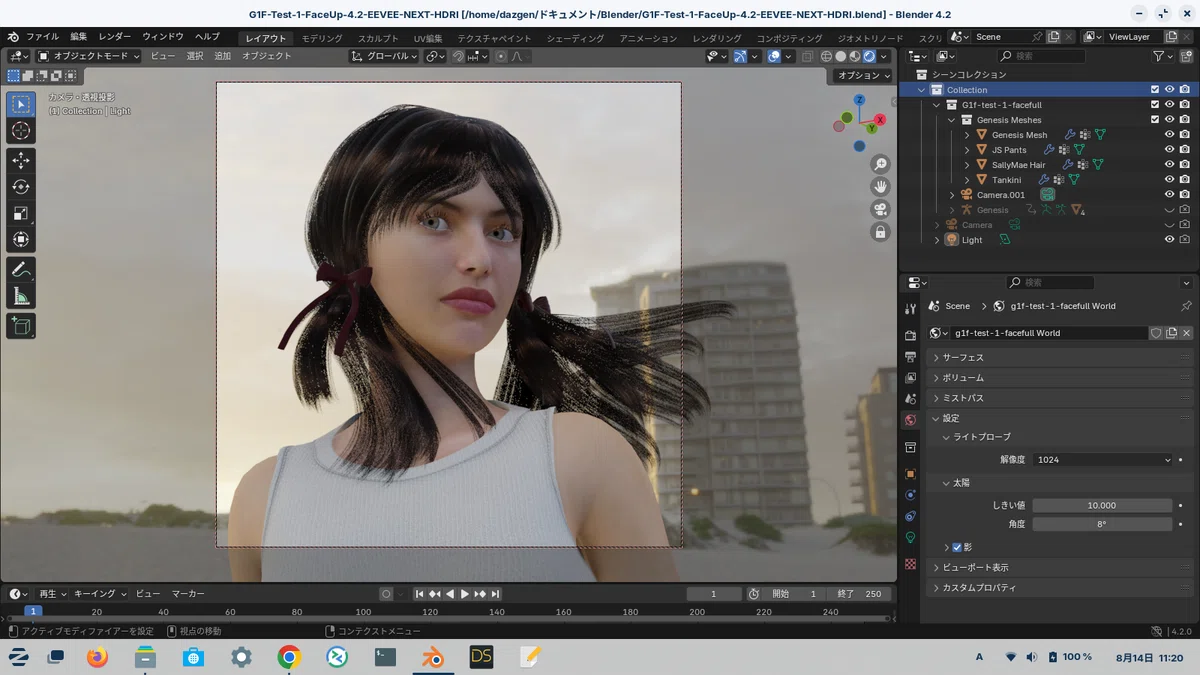Hide Tankini in viewport via eye icon

point(1169,180)
